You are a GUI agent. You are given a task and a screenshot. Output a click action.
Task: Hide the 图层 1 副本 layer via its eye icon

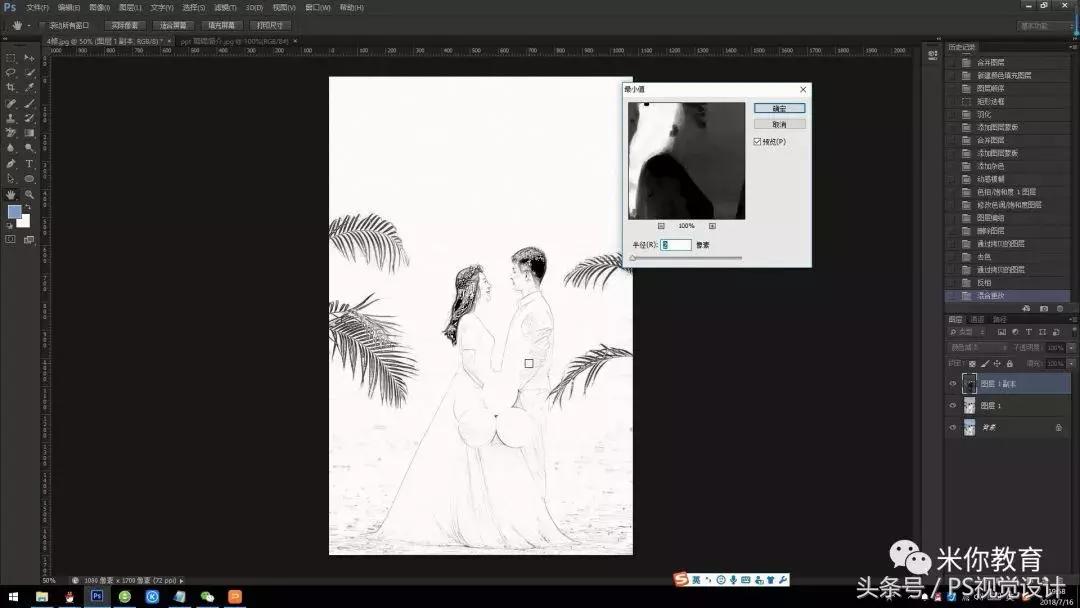pyautogui.click(x=952, y=384)
